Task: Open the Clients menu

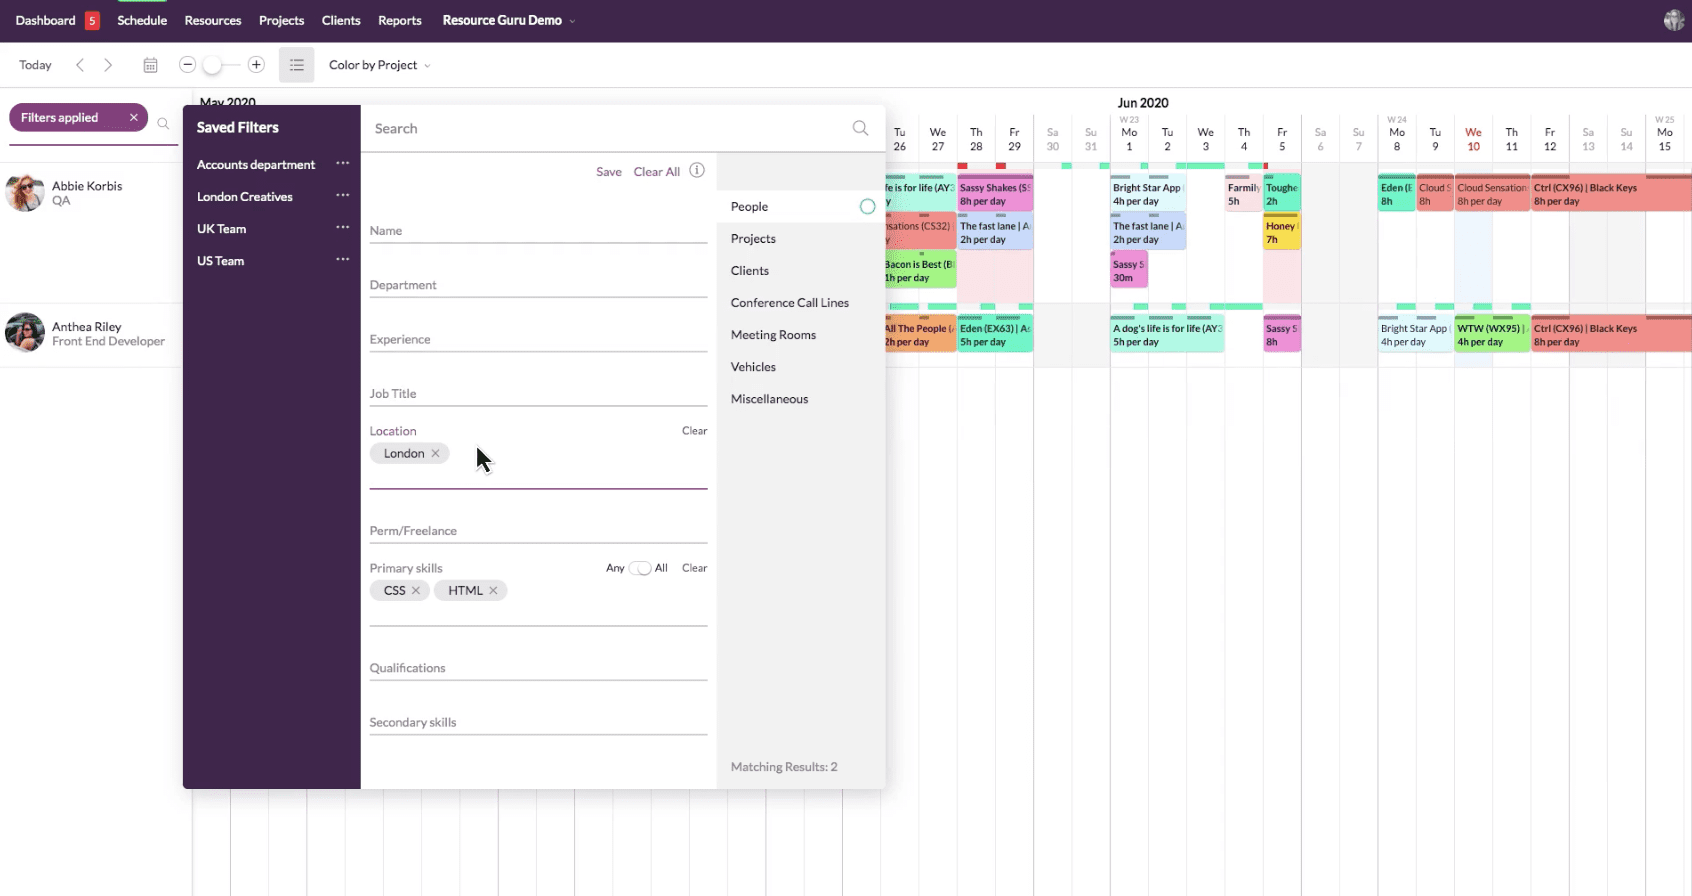Action: coord(341,20)
